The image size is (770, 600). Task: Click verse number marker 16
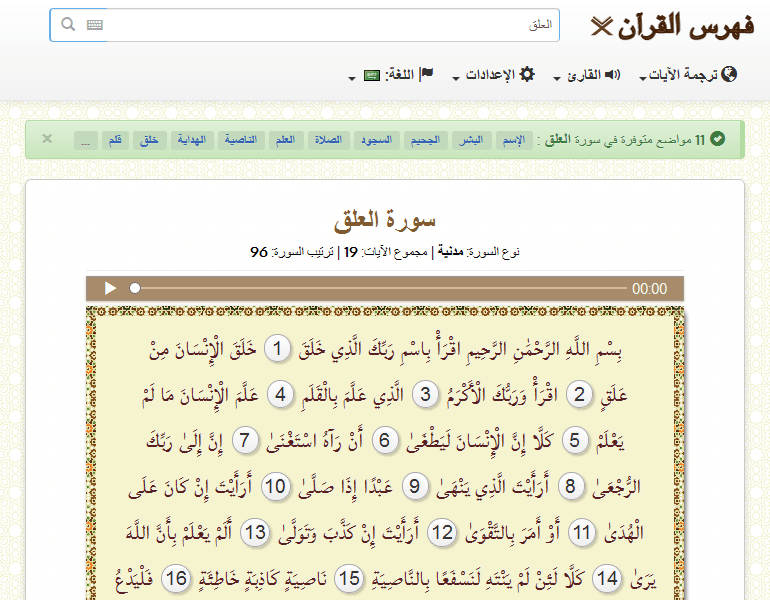tap(176, 579)
